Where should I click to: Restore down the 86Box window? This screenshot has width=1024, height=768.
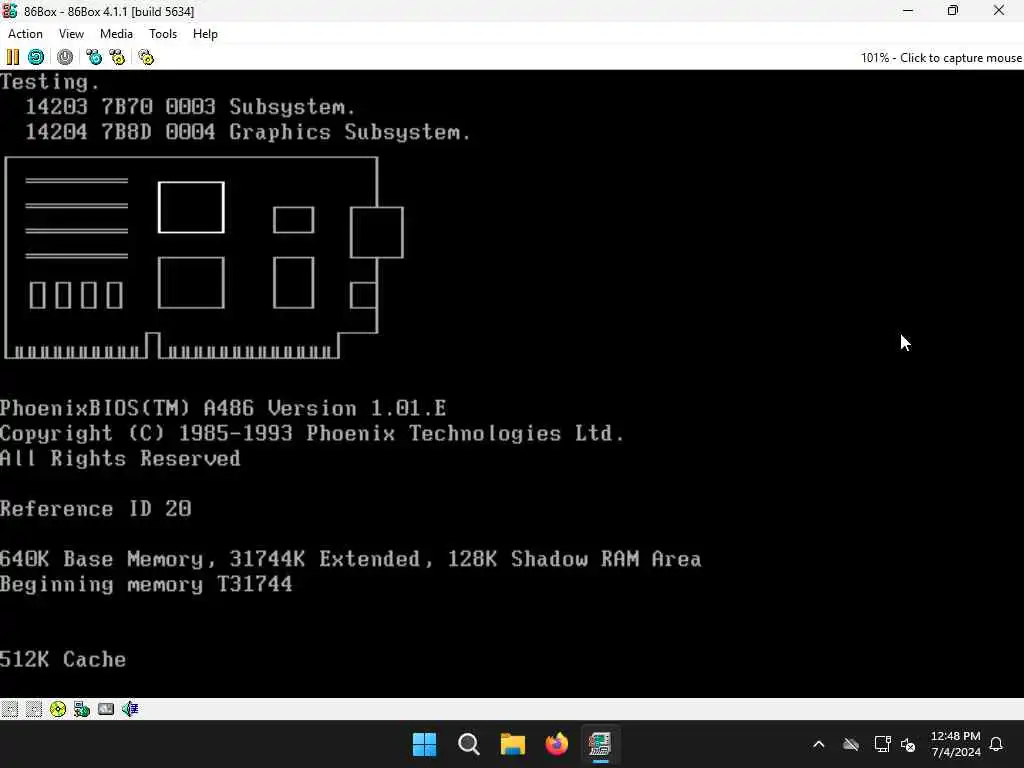click(x=953, y=11)
